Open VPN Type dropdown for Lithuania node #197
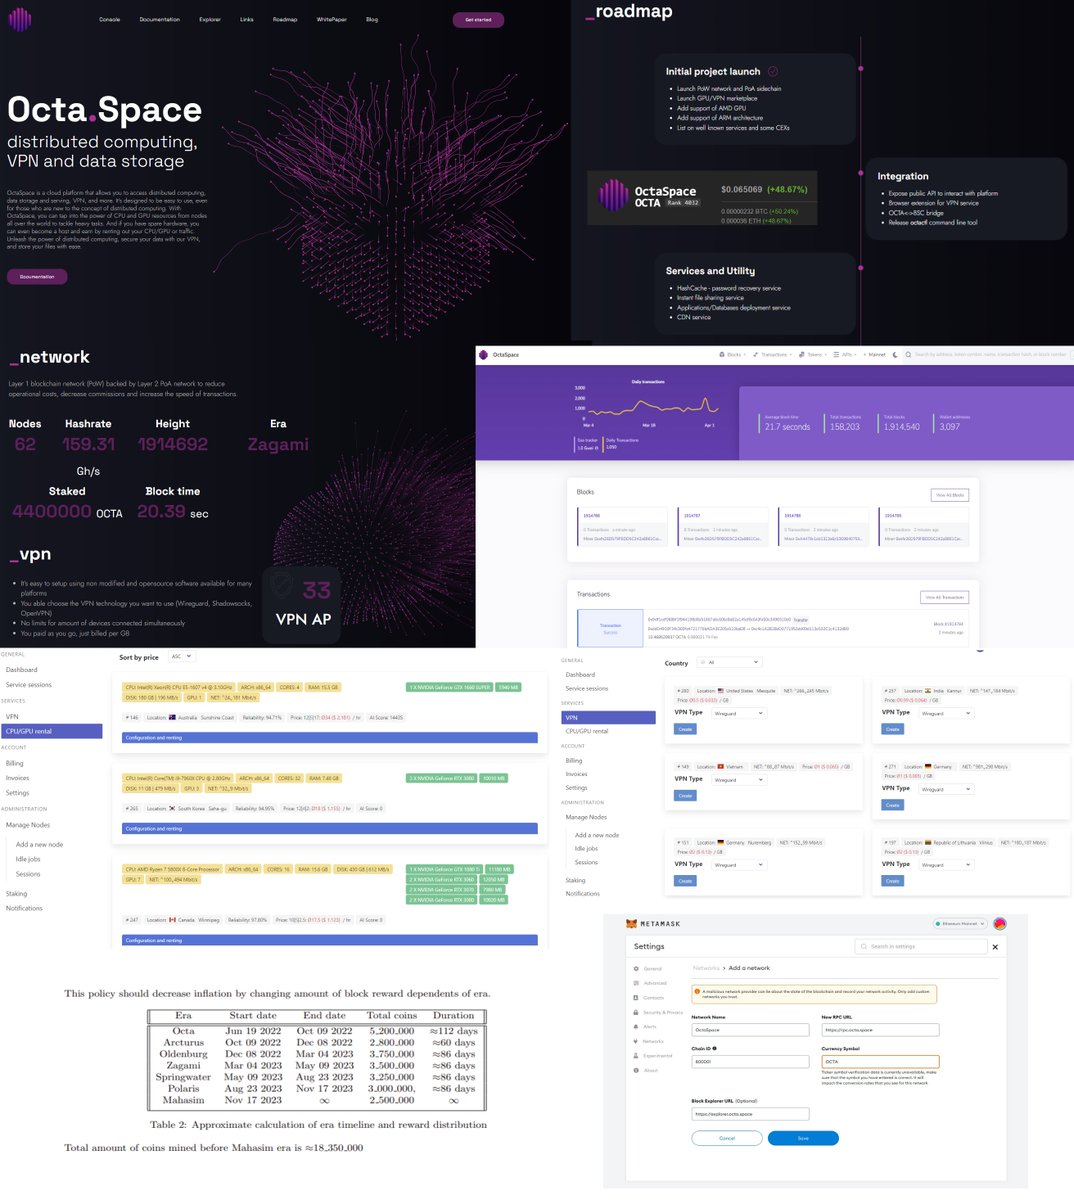Image resolution: width=1074 pixels, height=1200 pixels. click(x=946, y=864)
